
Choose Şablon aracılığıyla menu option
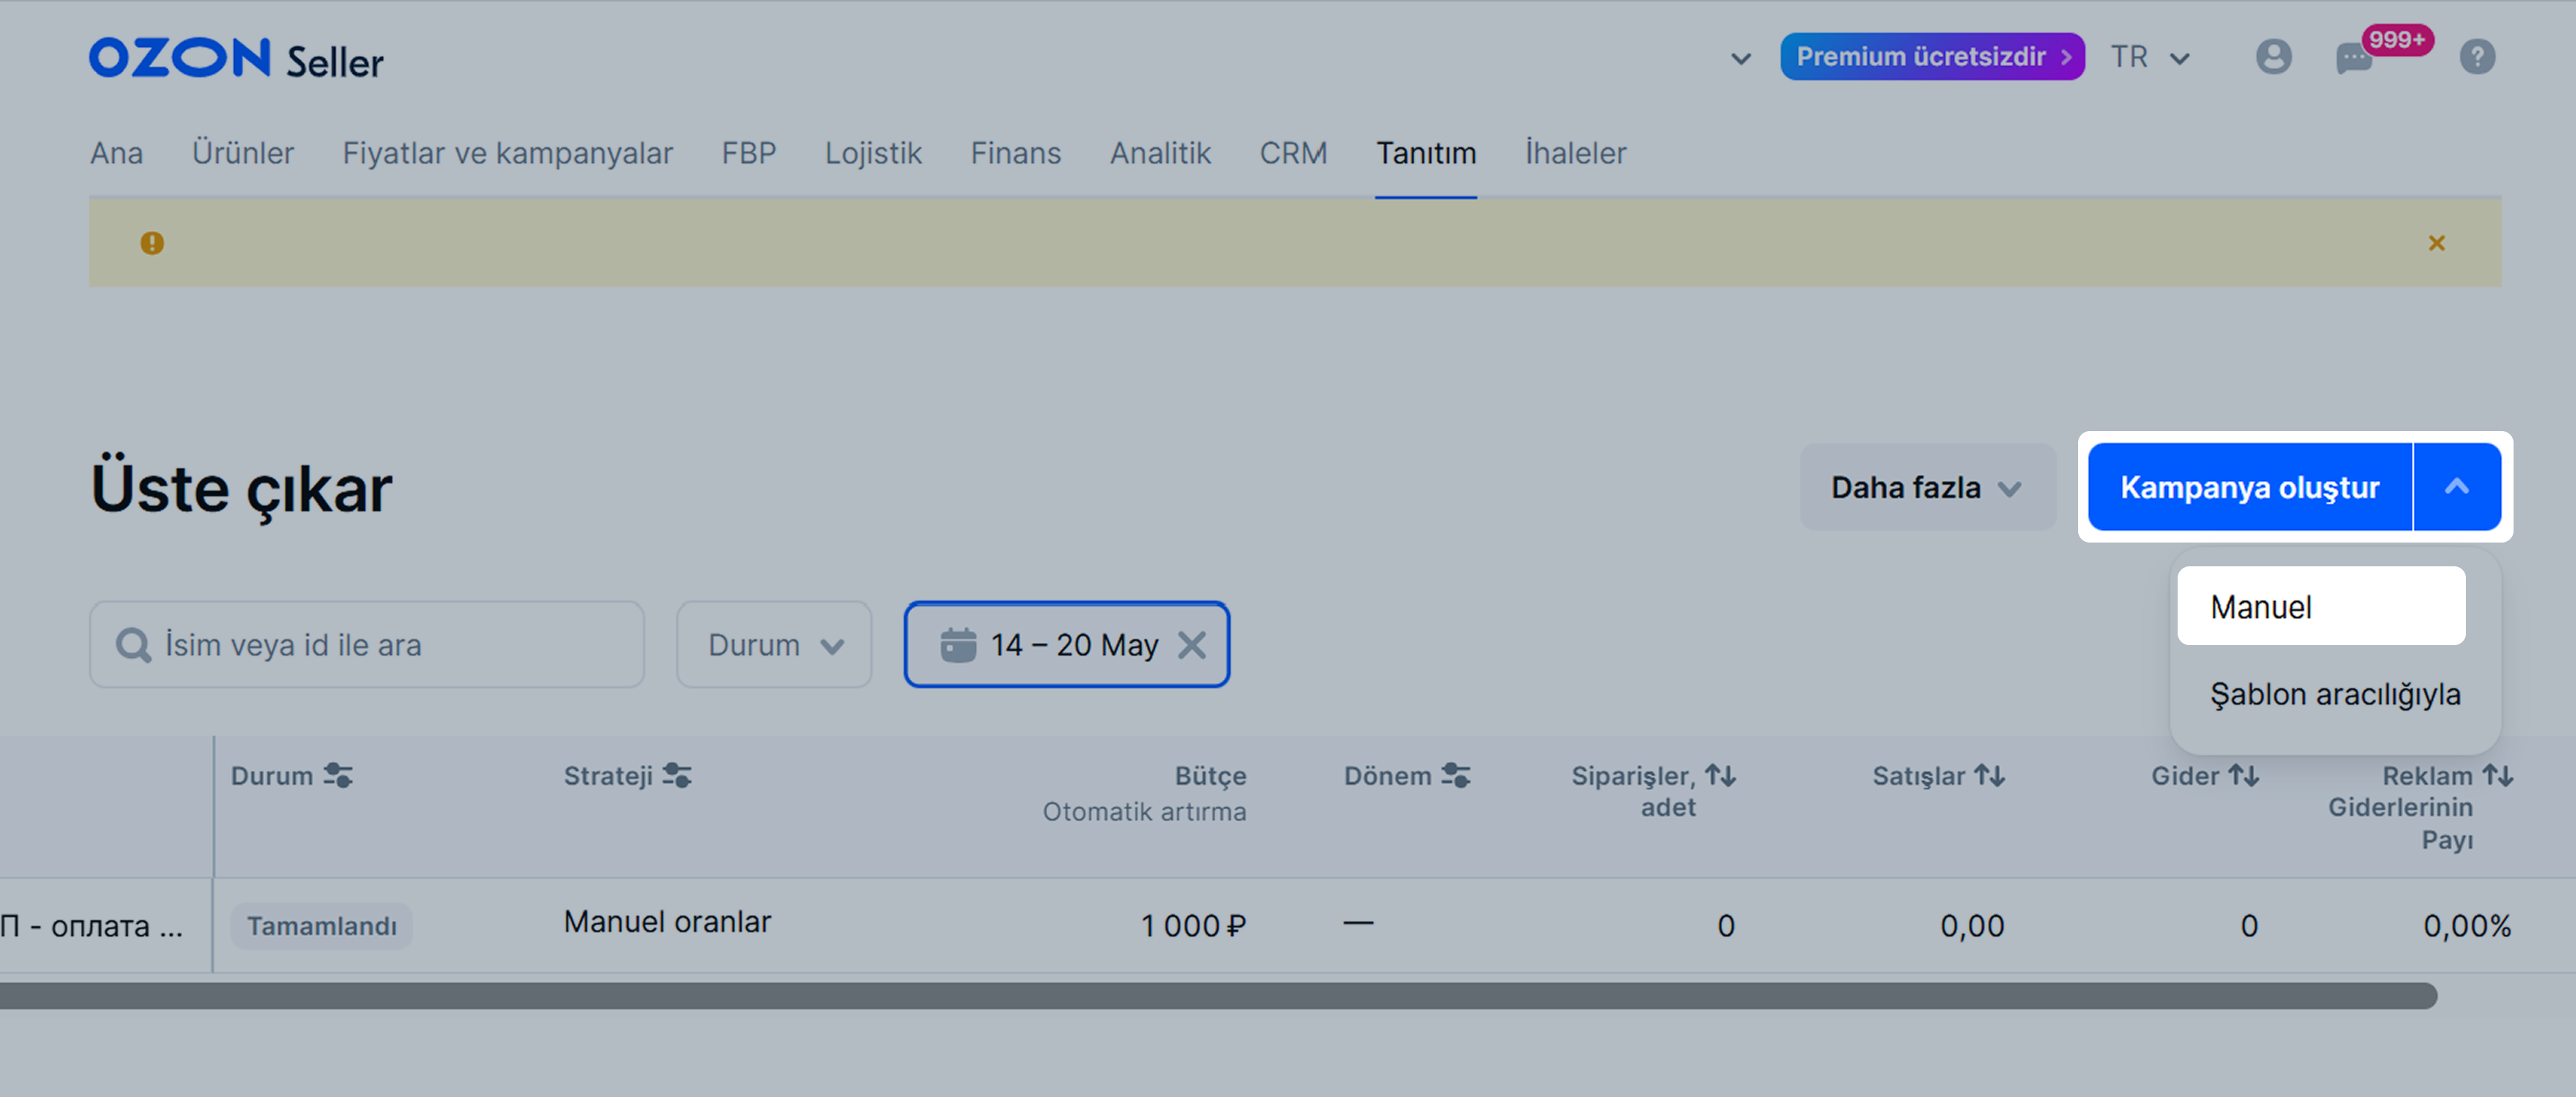click(2335, 694)
